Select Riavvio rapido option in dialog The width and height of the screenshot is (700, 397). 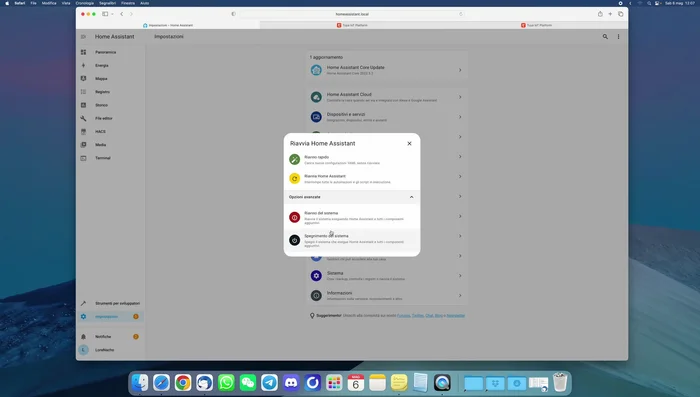pyautogui.click(x=352, y=159)
